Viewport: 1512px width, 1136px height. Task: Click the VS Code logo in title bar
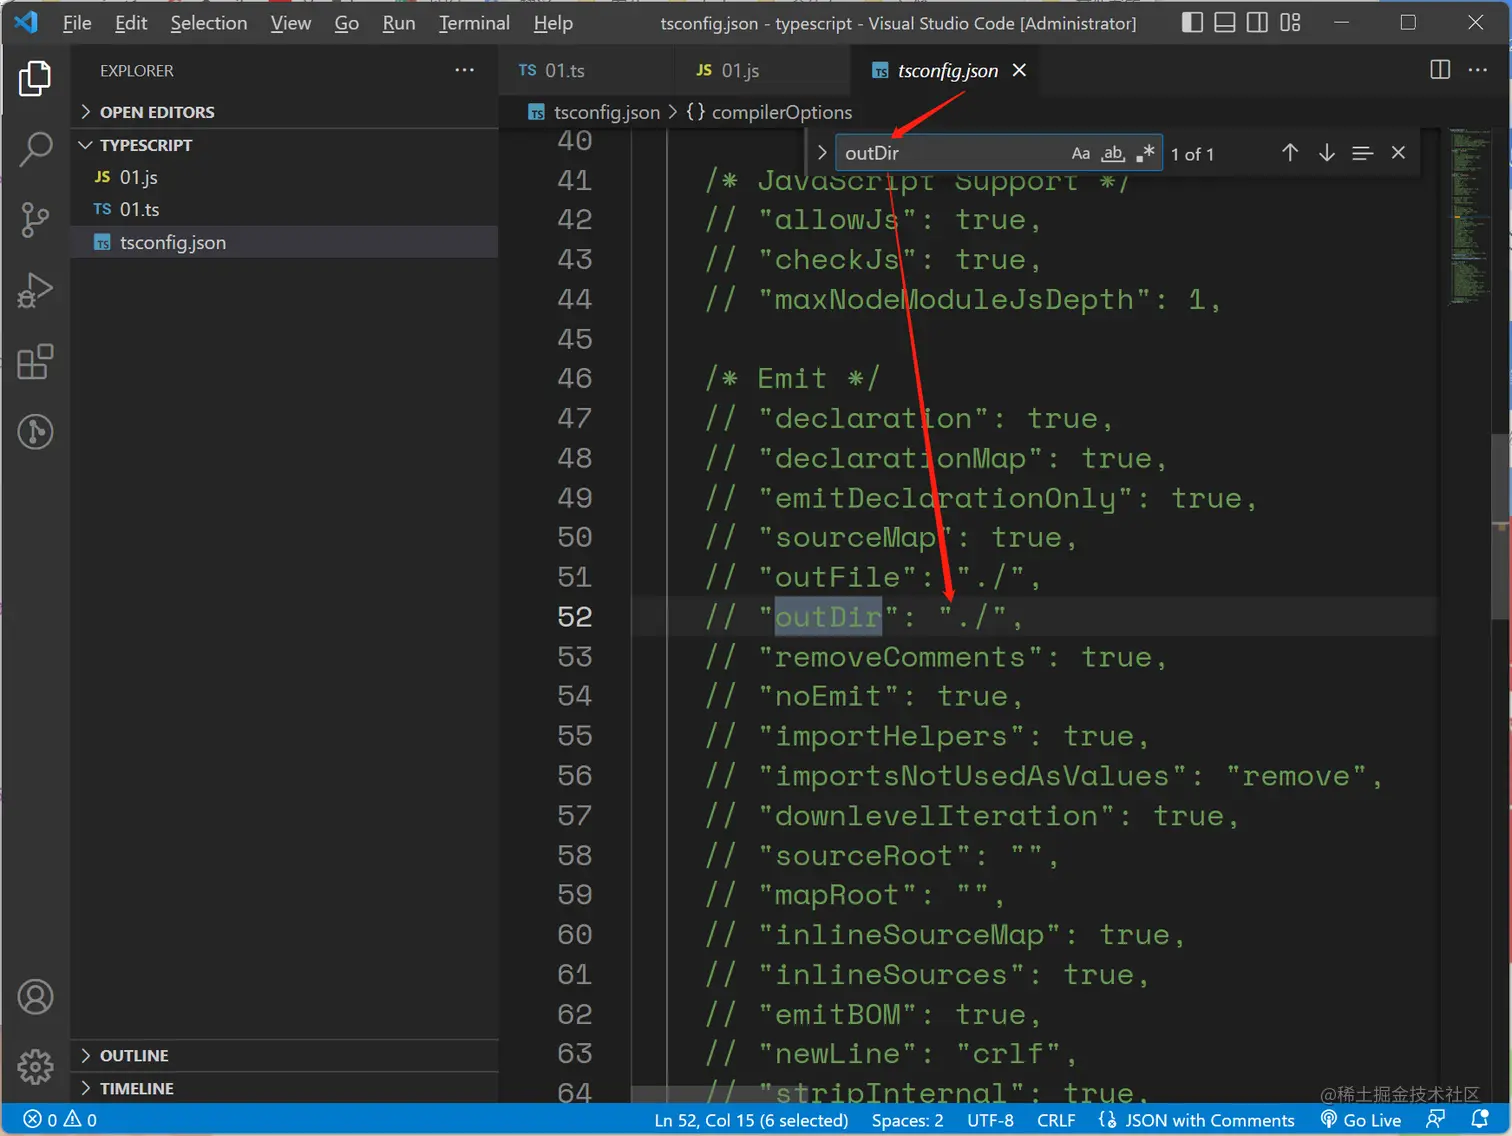point(26,22)
